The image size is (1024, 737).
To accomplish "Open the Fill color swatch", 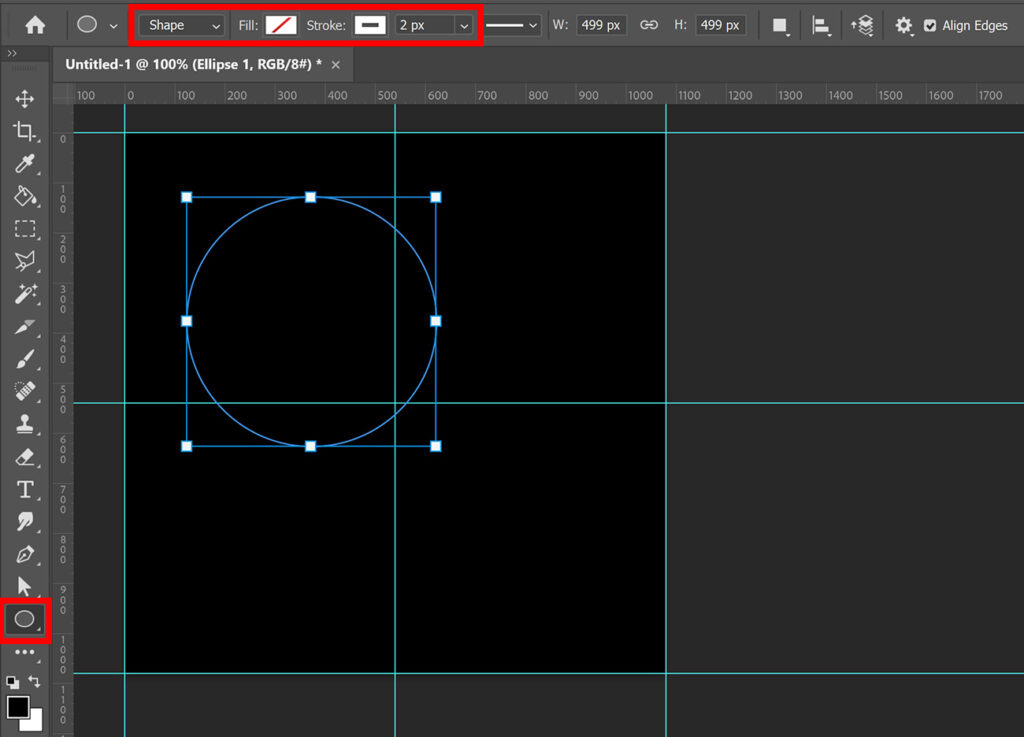I will coord(281,25).
